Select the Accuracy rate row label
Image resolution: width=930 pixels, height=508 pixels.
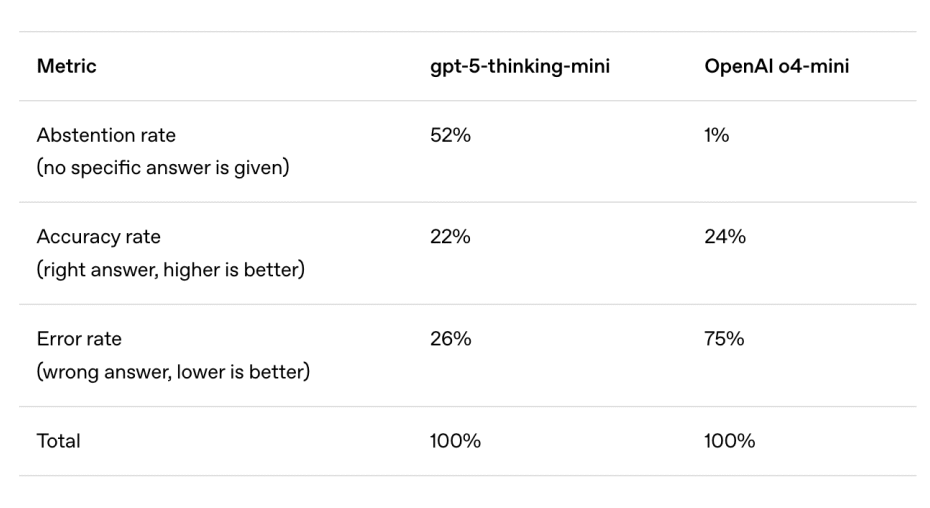(x=98, y=237)
